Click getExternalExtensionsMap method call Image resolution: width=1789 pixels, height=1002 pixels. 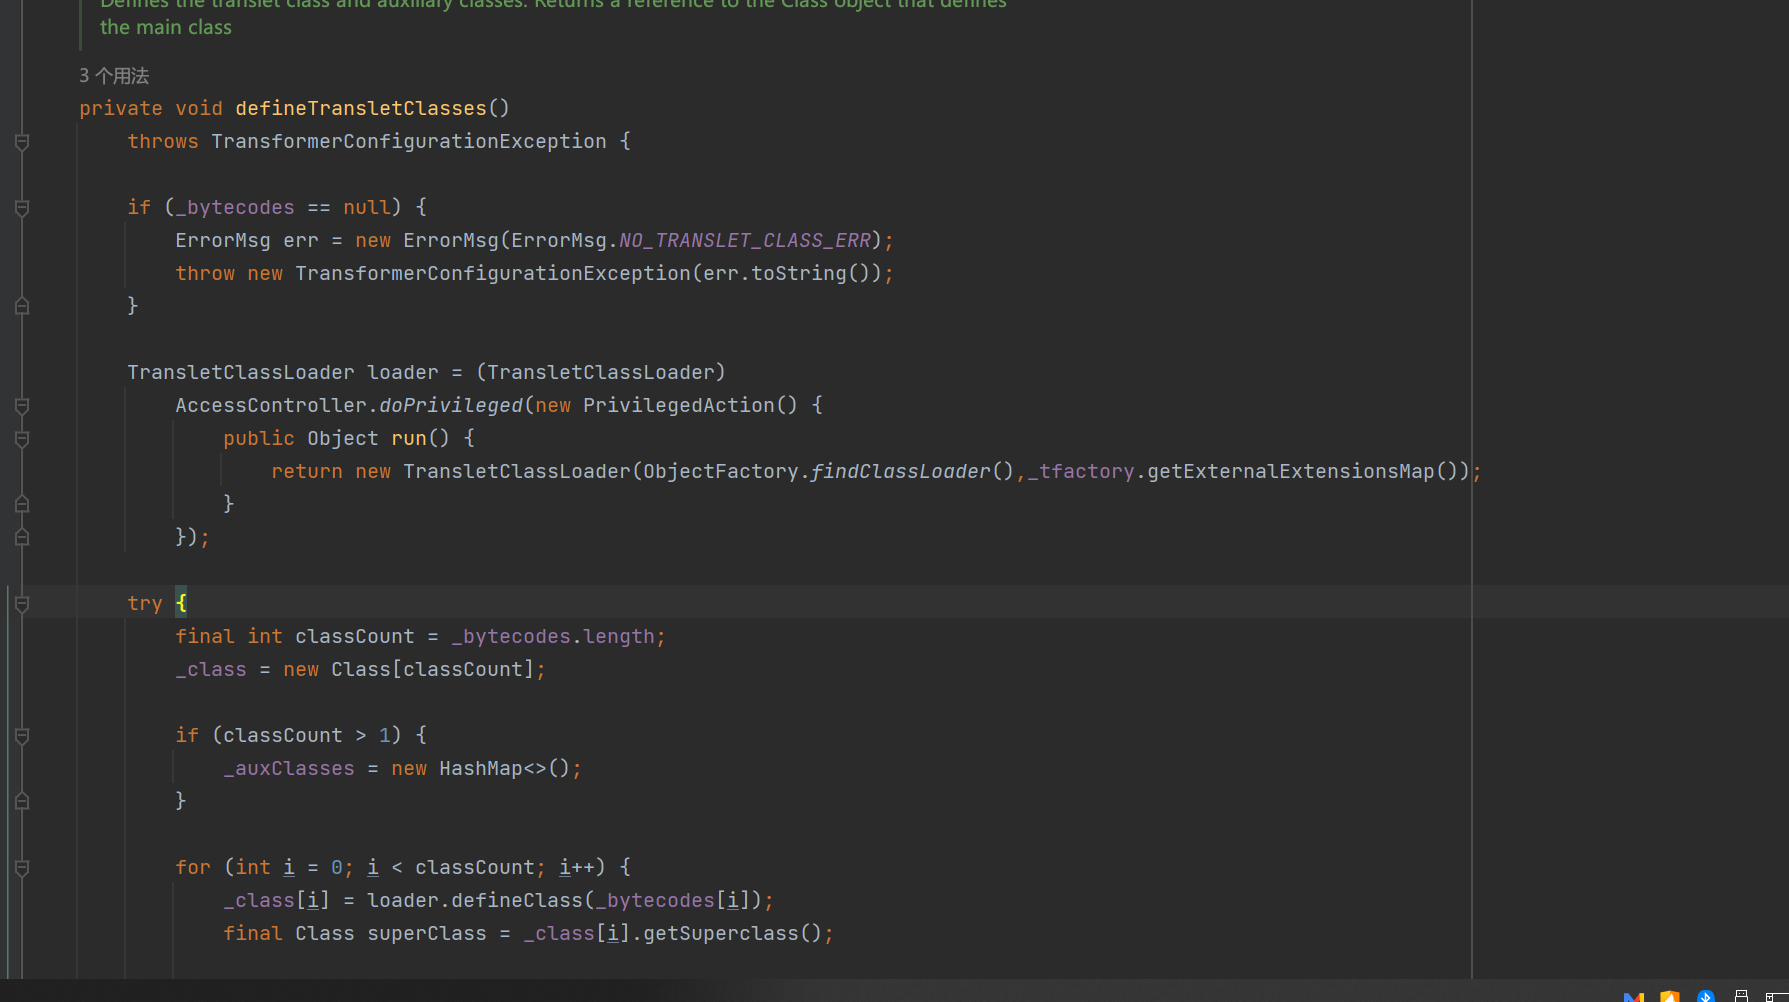coord(1291,471)
